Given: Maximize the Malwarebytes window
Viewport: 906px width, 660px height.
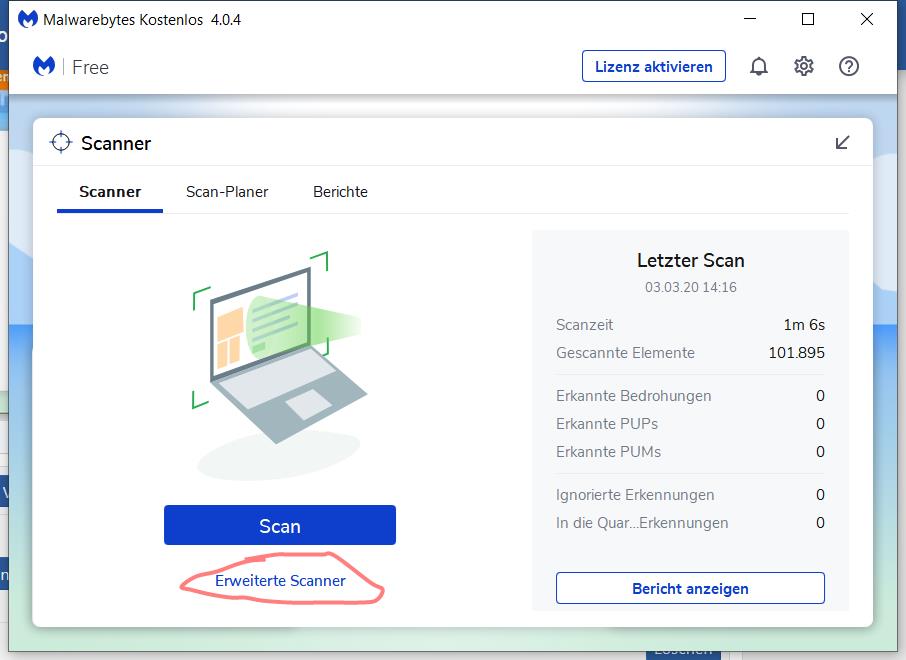Looking at the screenshot, I should point(808,19).
